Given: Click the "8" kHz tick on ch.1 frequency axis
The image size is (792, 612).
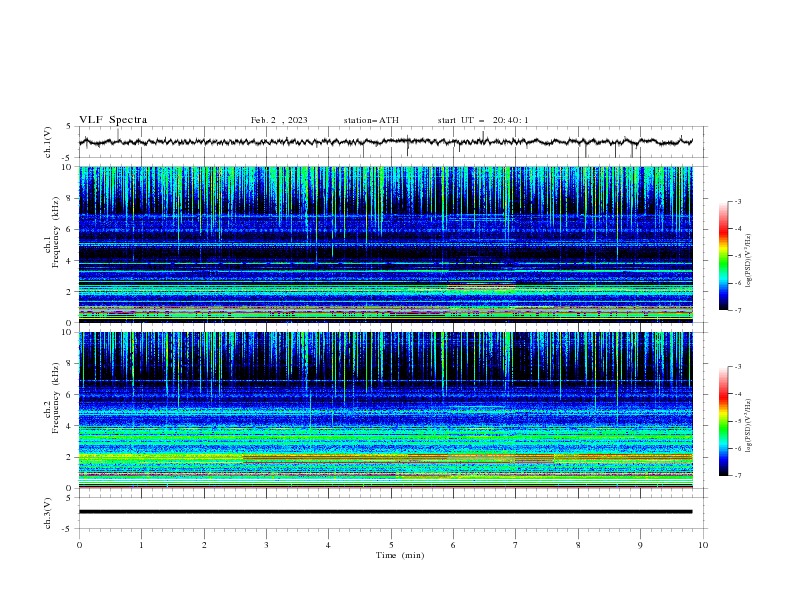Looking at the screenshot, I should click(x=70, y=198).
